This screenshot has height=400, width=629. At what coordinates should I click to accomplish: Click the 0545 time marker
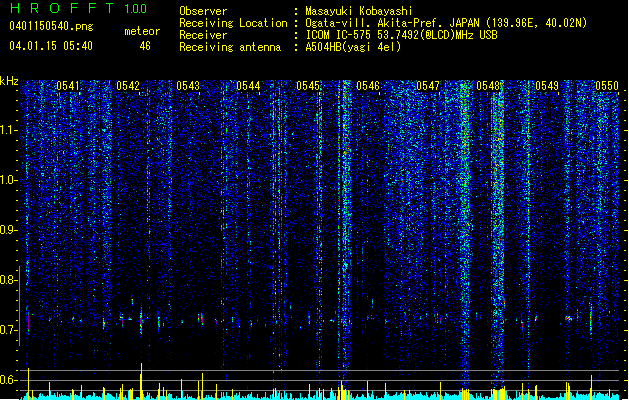point(308,86)
